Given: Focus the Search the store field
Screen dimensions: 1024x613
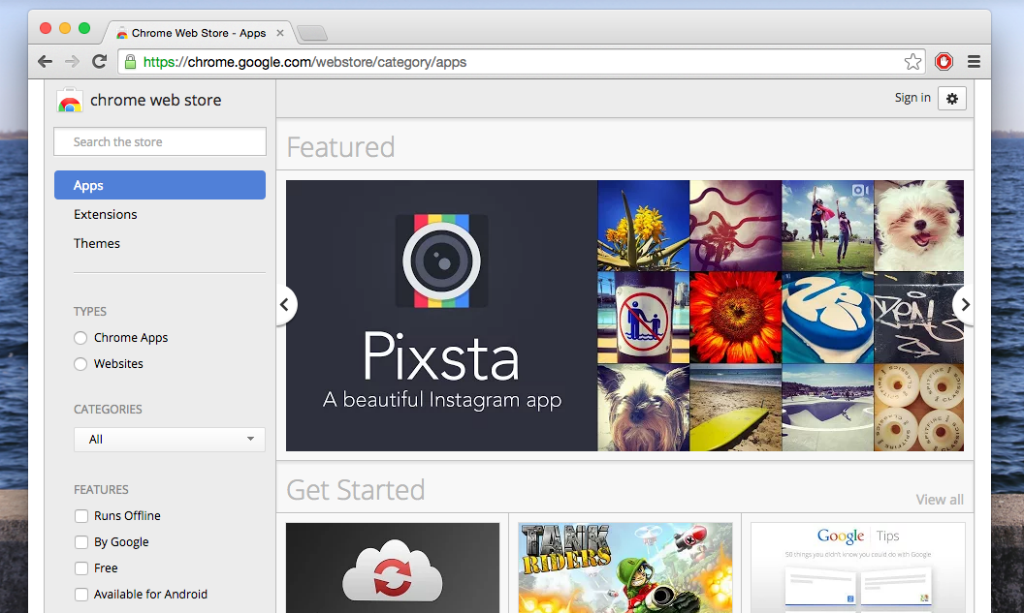Looking at the screenshot, I should [x=160, y=142].
